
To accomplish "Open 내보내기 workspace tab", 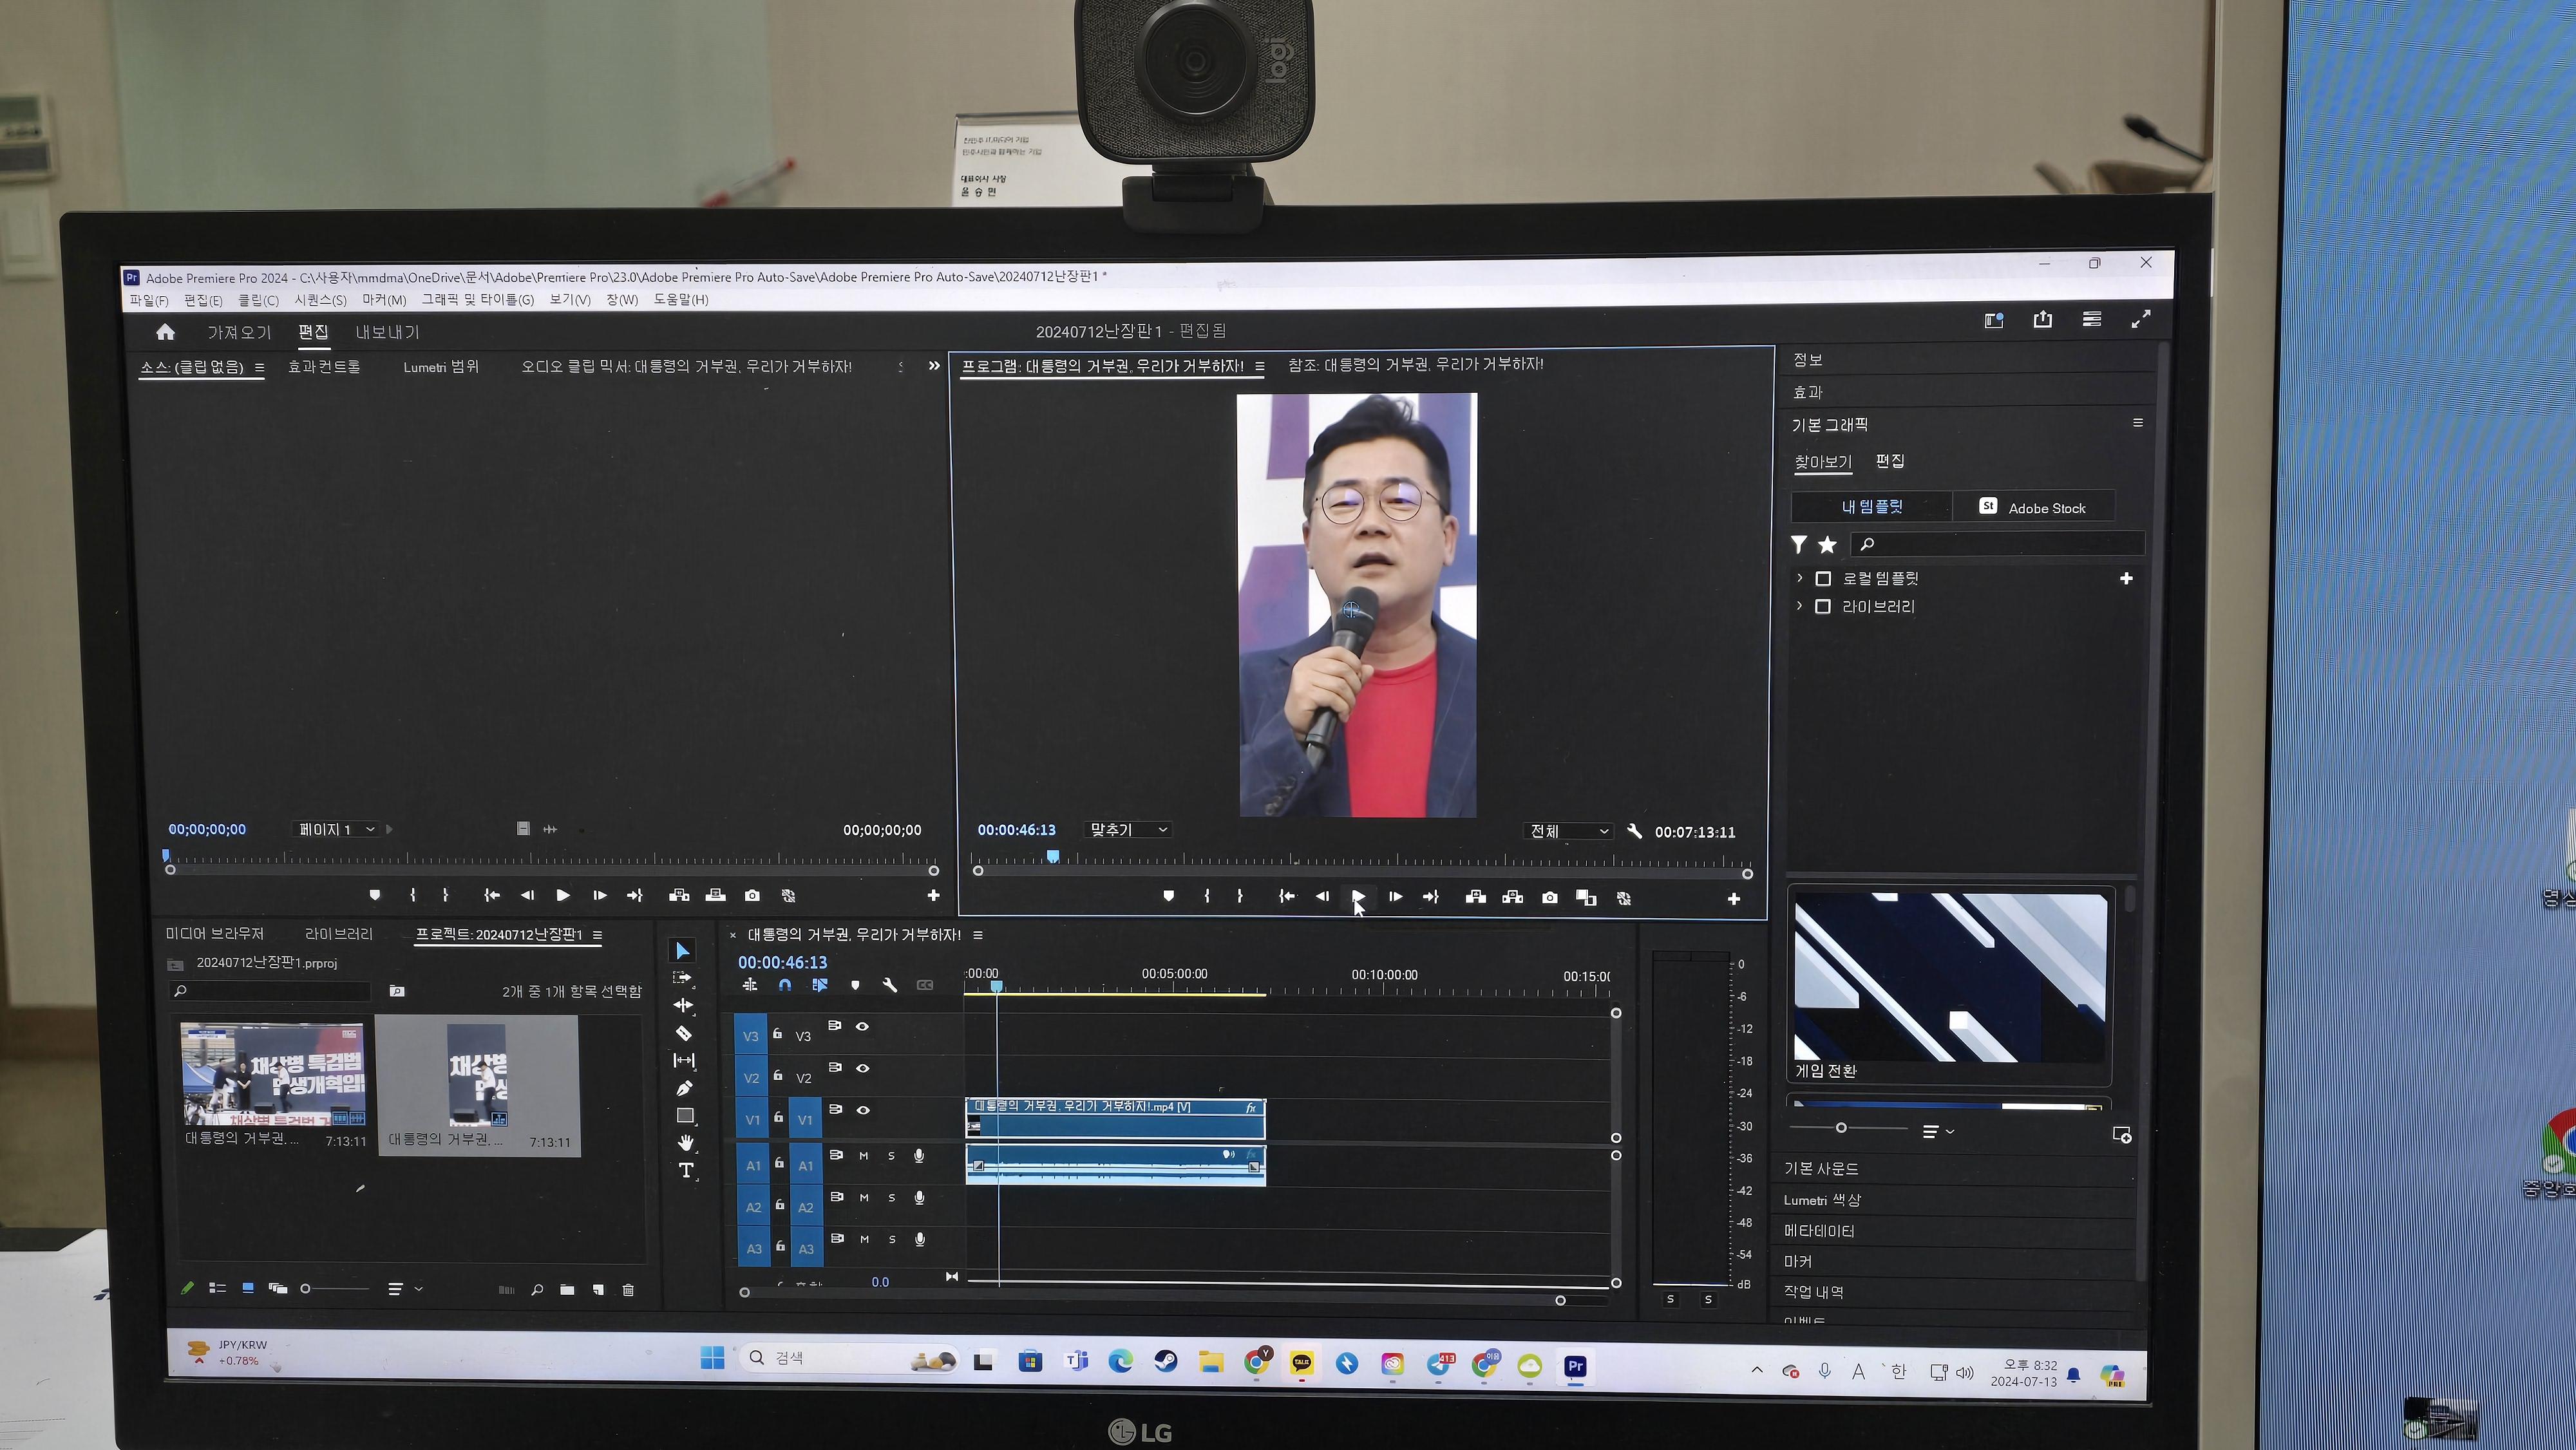I will tap(388, 332).
